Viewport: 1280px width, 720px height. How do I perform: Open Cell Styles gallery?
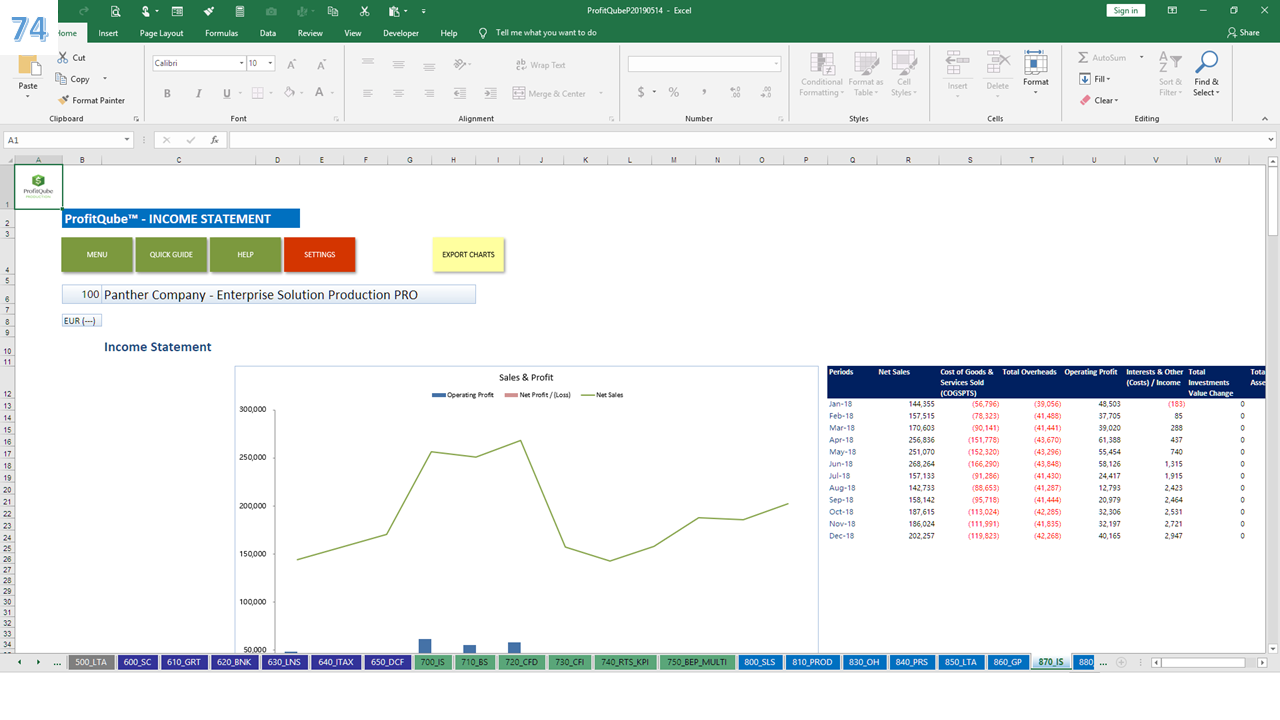point(904,75)
